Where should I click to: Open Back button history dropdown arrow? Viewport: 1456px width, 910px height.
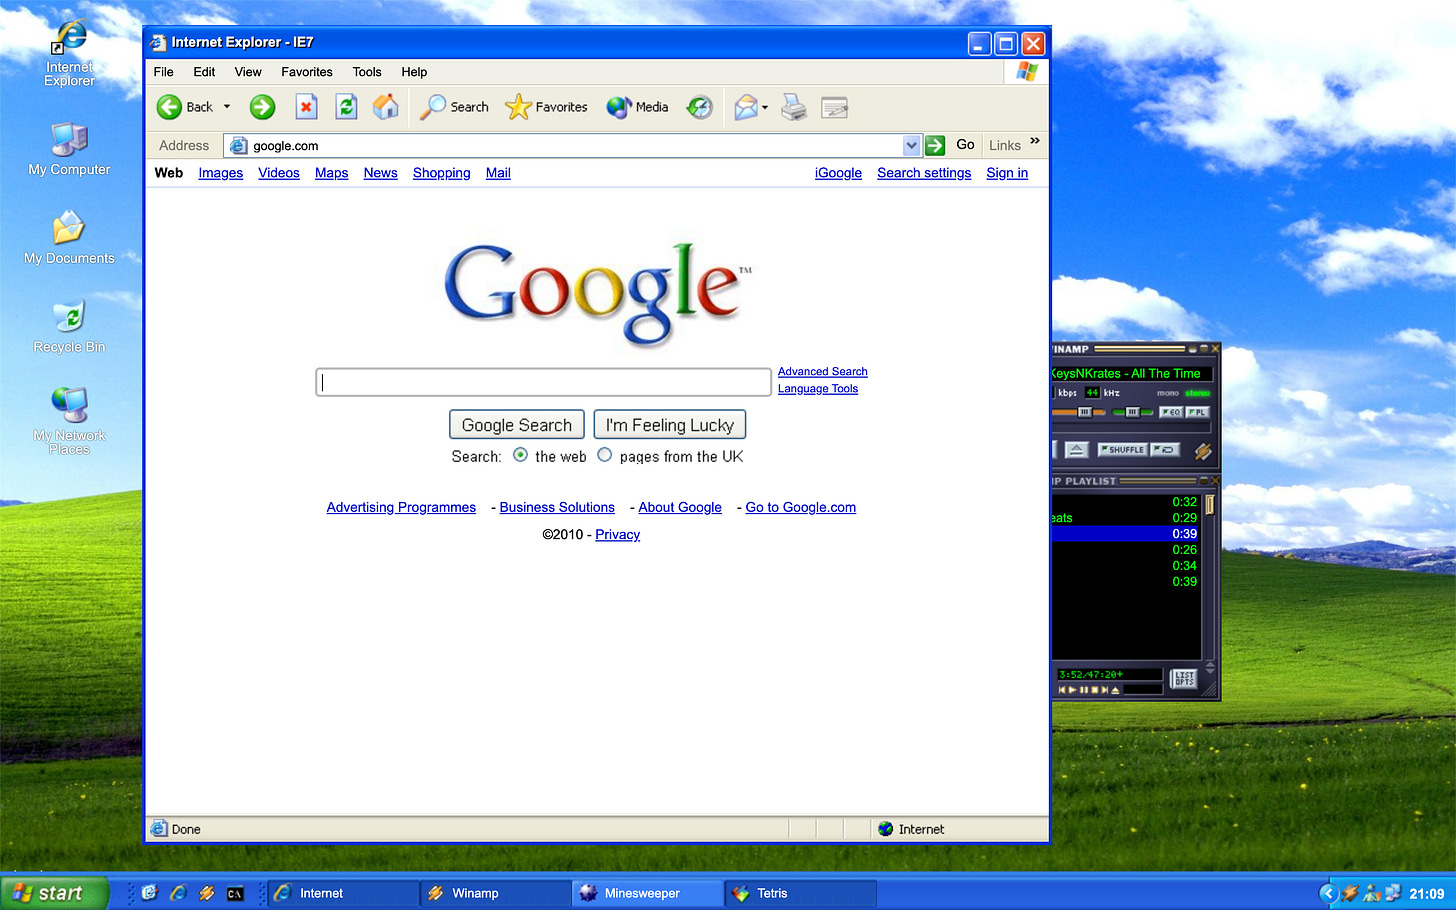[x=227, y=107]
